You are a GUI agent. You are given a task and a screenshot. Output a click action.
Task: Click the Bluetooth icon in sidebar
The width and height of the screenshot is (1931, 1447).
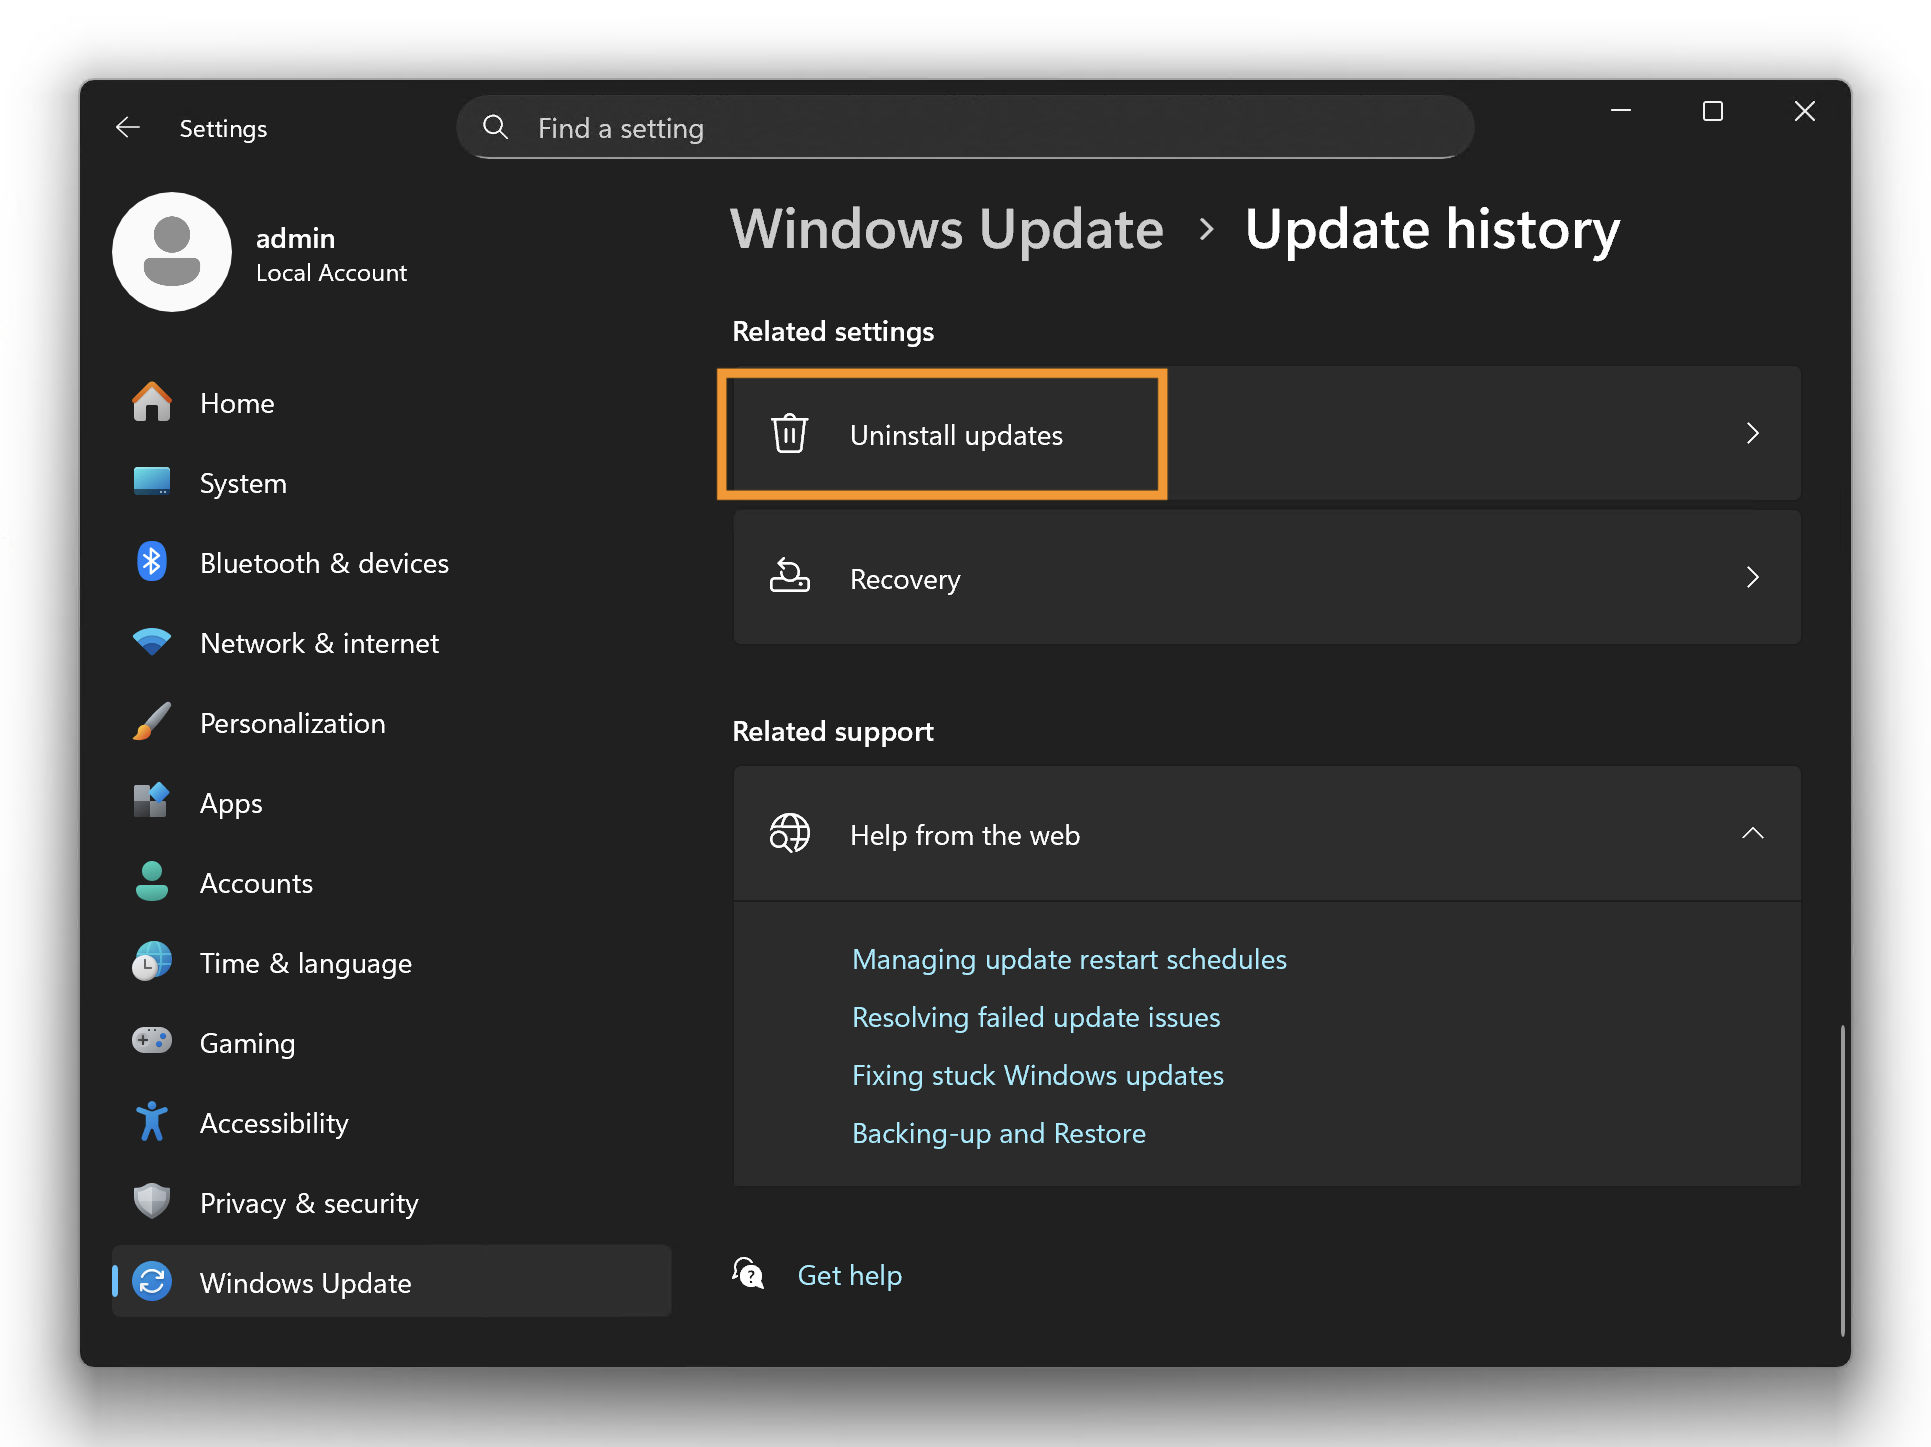click(x=152, y=562)
